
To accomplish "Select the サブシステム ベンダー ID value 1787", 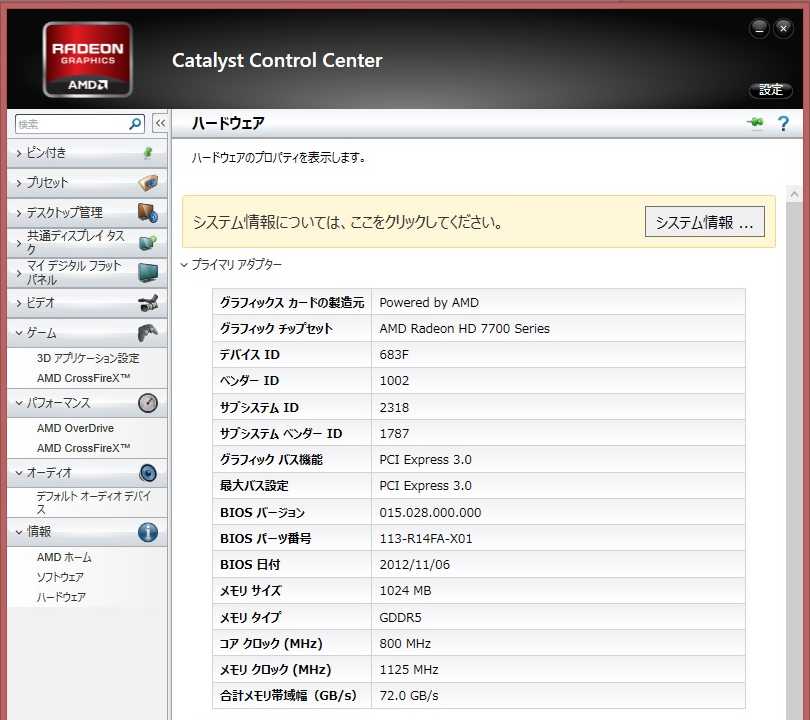I will pos(394,433).
